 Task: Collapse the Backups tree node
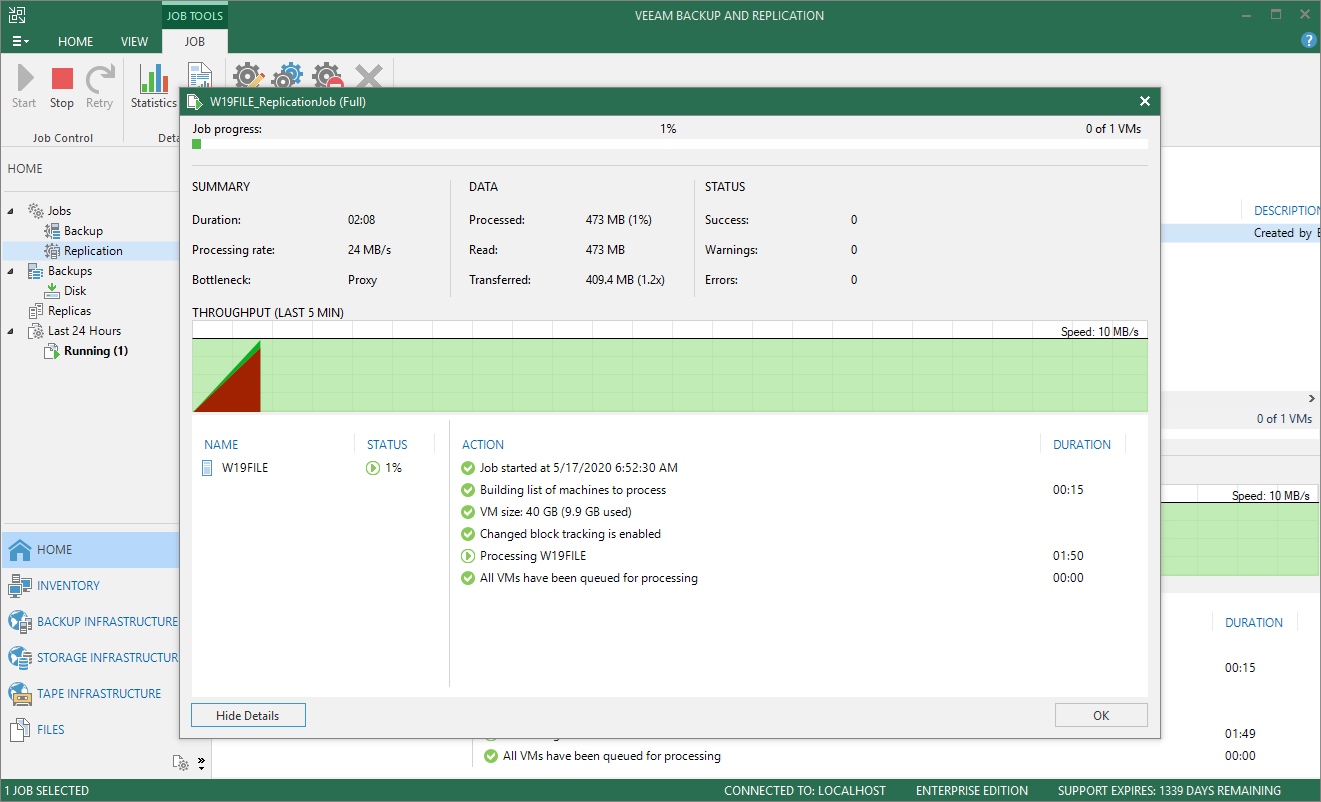[x=12, y=271]
